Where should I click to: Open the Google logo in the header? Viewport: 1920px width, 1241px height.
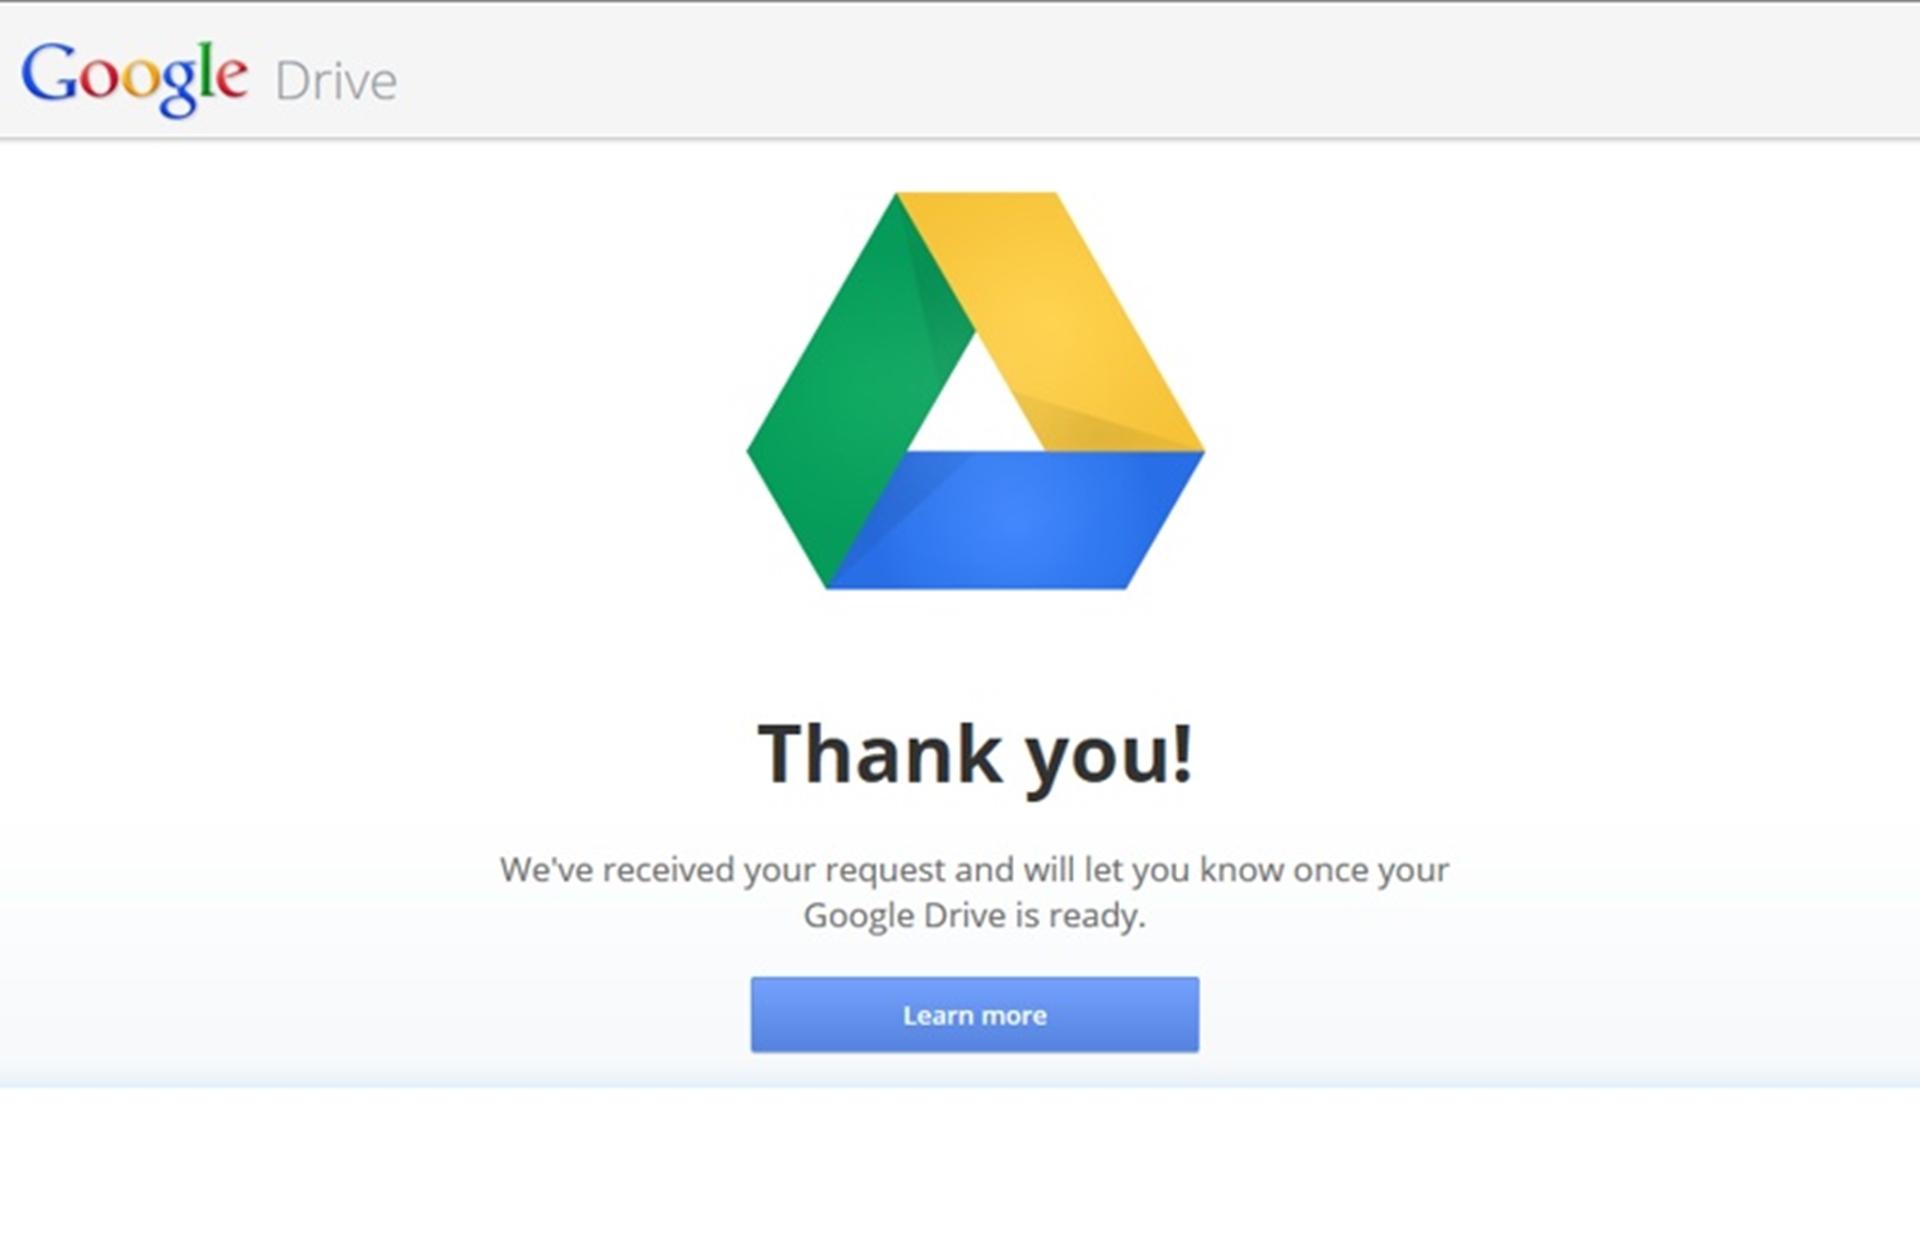pos(134,78)
